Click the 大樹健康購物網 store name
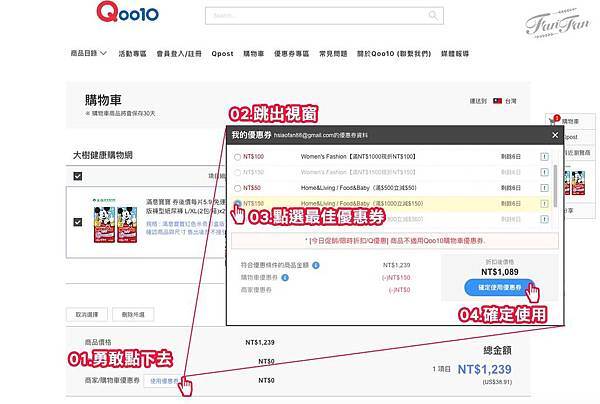Viewport: 600px width, 404px height. click(103, 155)
